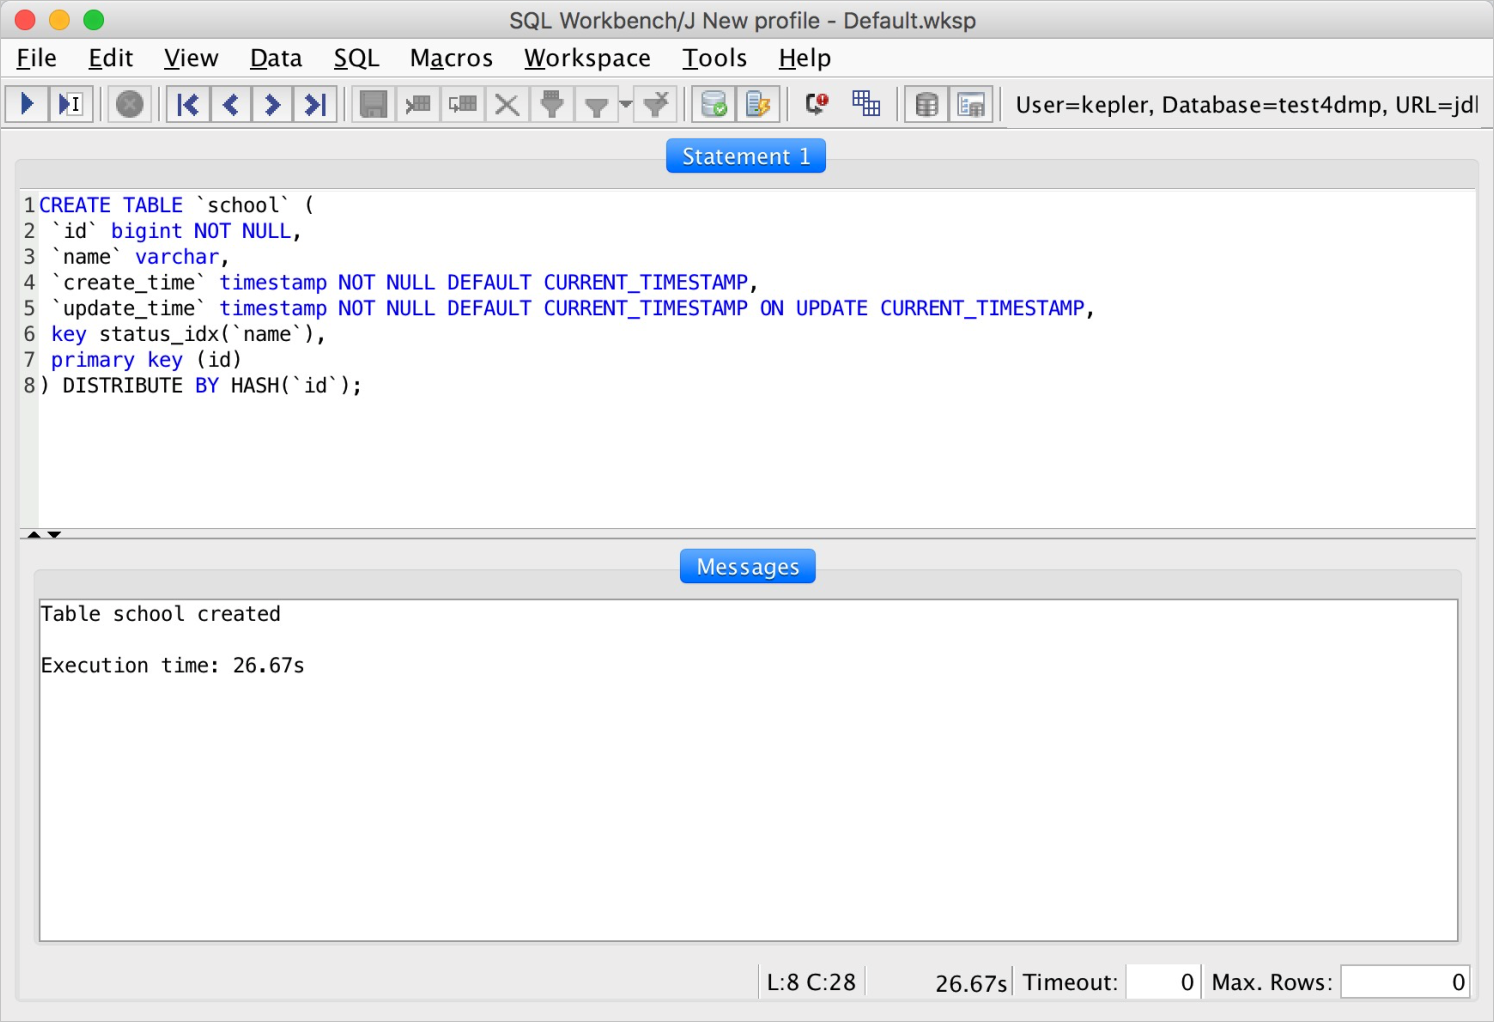Click 'ON UPDATE' text on line 5
The image size is (1494, 1022).
814,309
